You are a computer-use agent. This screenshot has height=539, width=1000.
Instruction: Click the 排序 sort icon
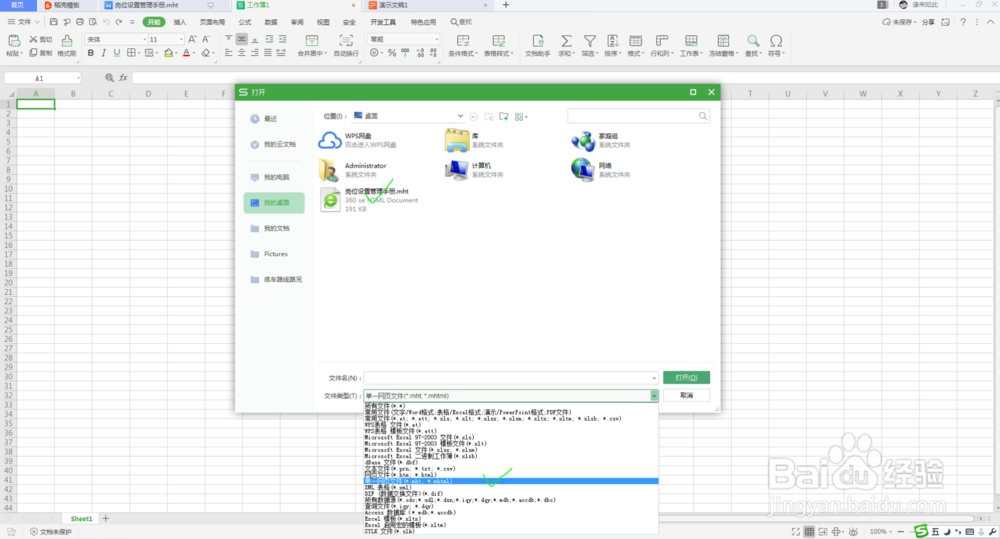tap(612, 41)
